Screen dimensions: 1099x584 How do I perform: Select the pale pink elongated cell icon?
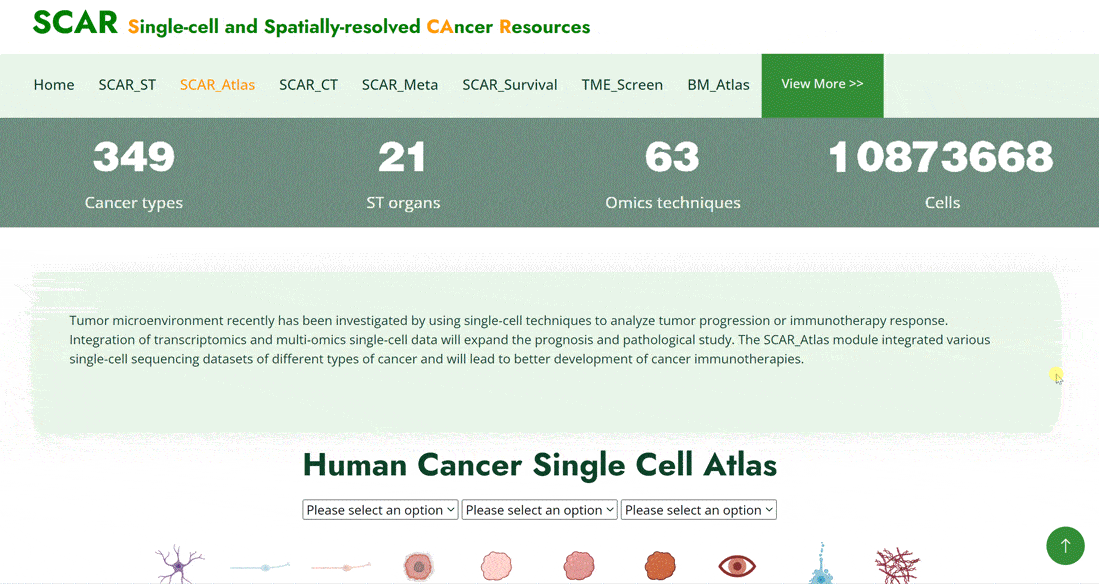pyautogui.click(x=341, y=566)
